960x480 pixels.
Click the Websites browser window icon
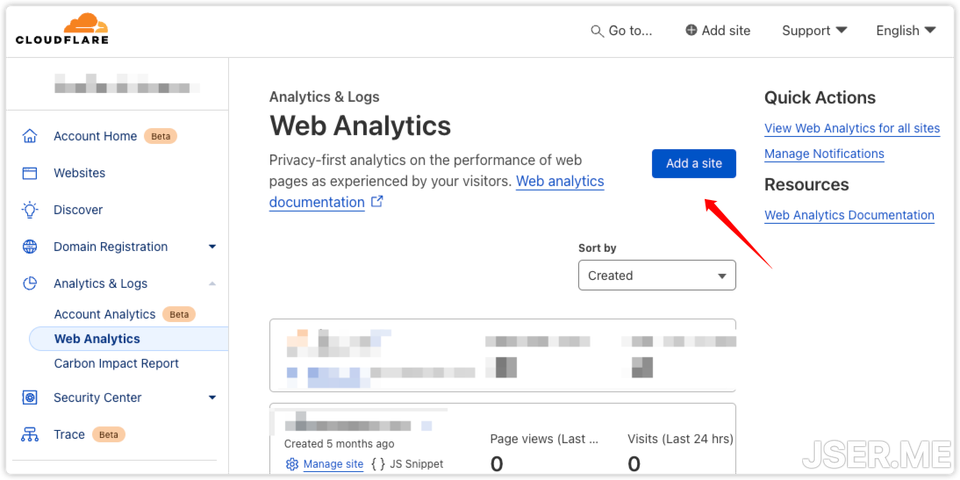[30, 173]
